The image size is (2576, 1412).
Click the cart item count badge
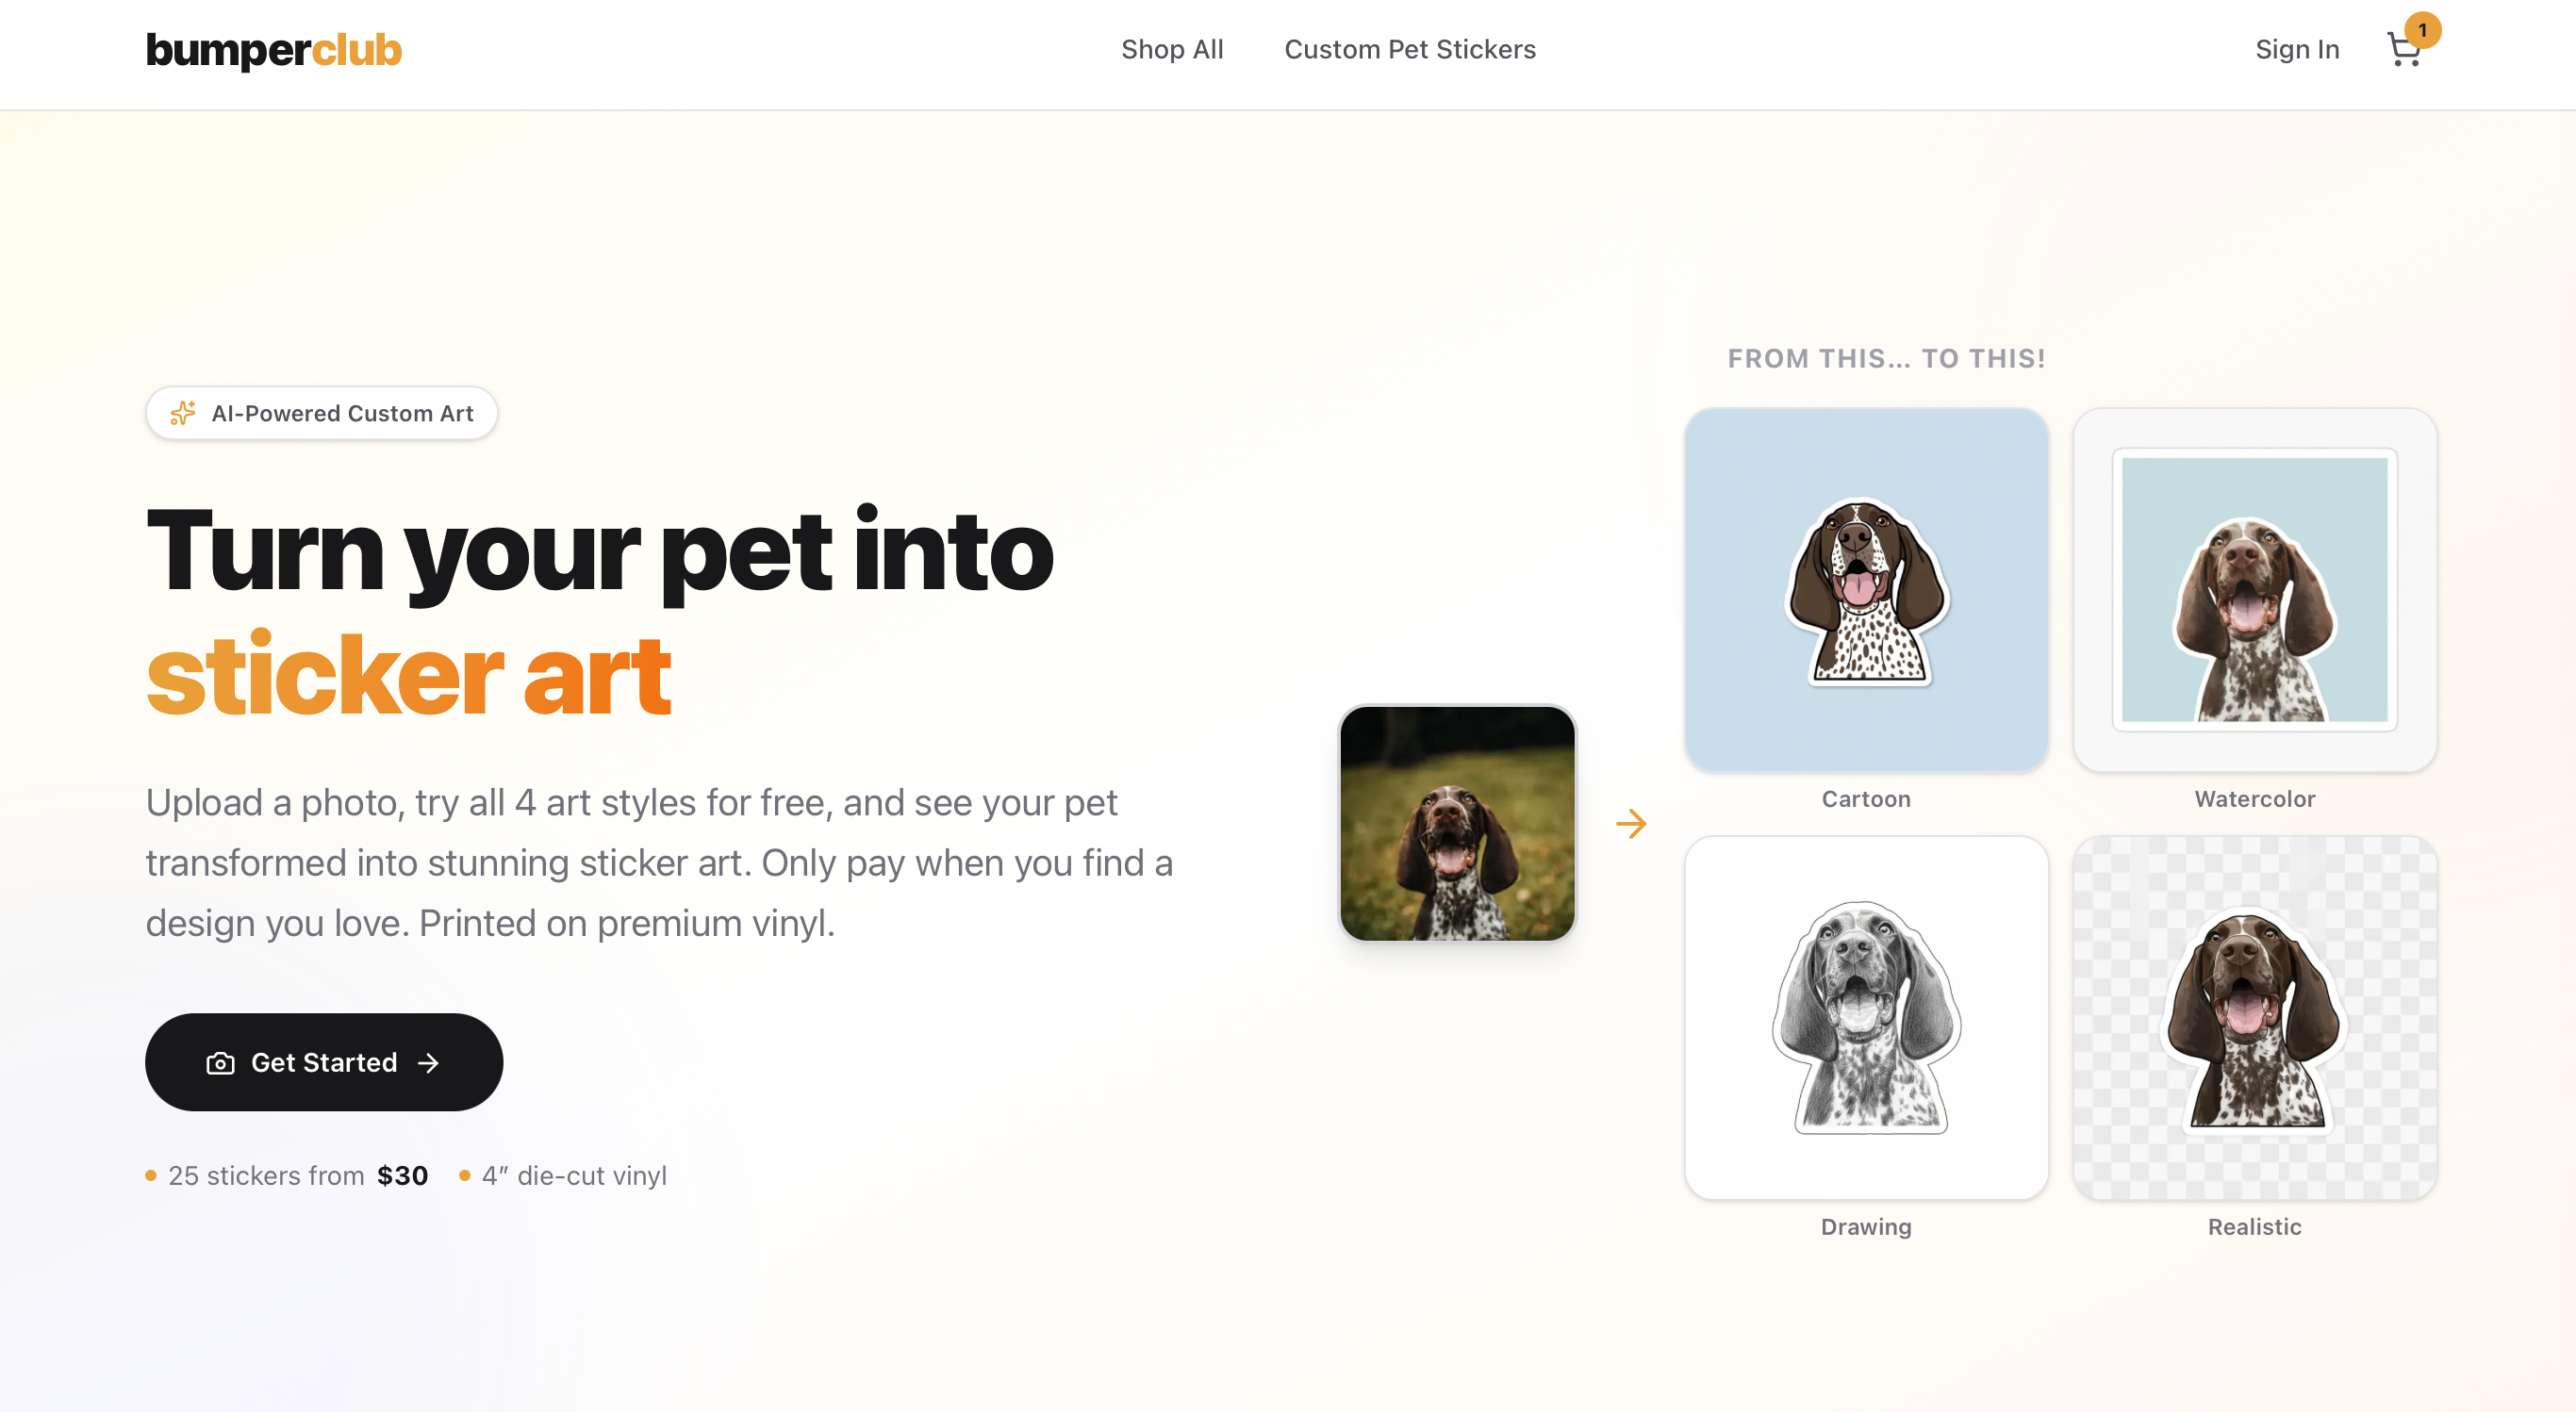2422,30
